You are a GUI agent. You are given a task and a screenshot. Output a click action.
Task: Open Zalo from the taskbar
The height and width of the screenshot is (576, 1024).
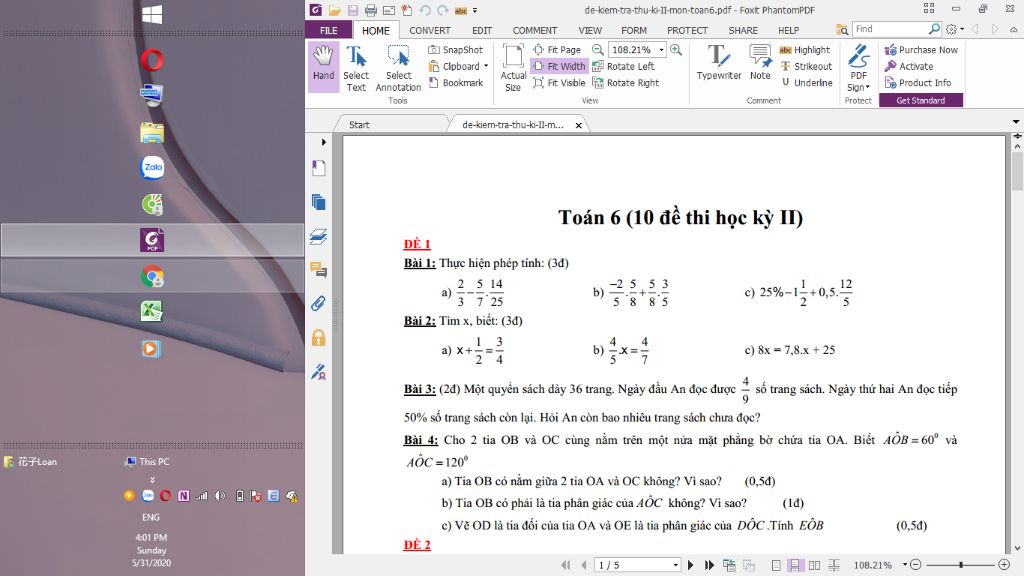(x=152, y=167)
